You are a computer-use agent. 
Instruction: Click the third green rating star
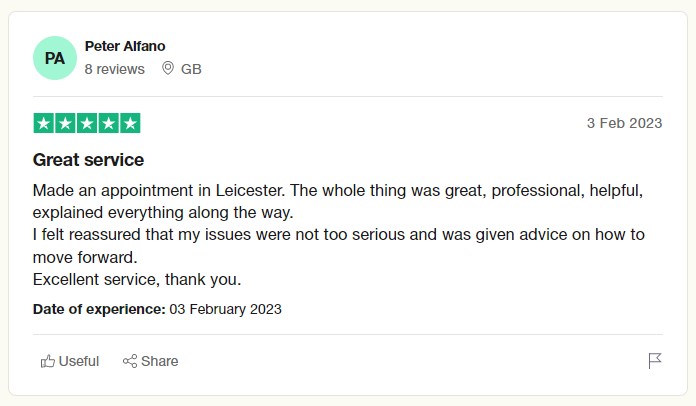coord(87,123)
